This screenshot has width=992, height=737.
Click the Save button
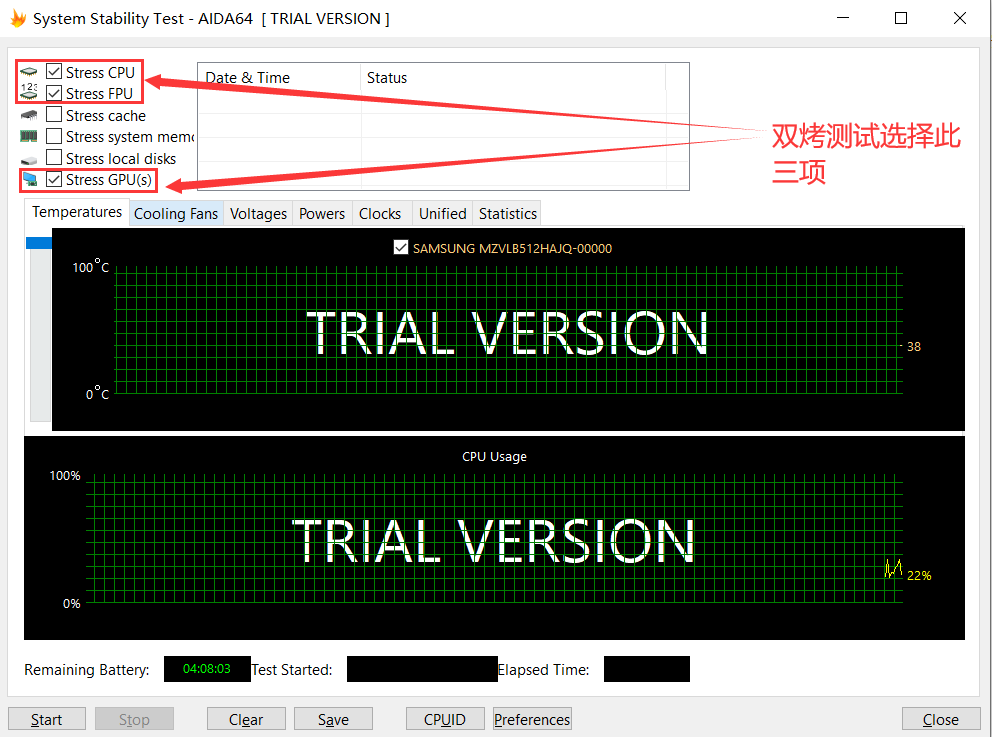[x=333, y=719]
